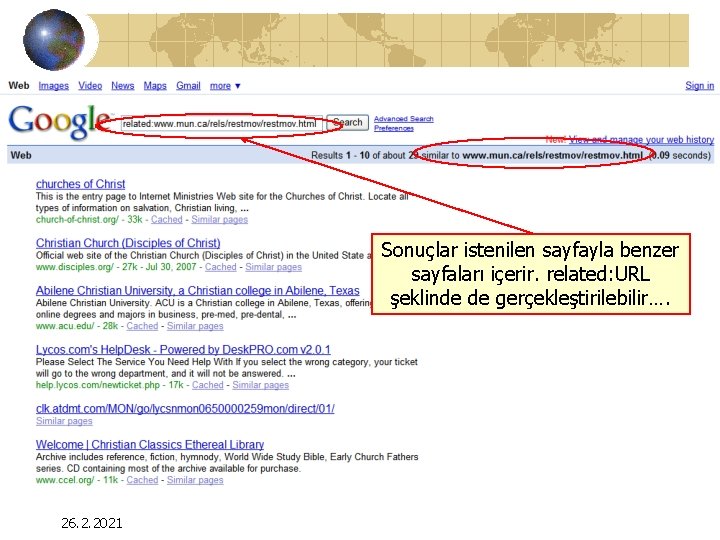Image resolution: width=720 pixels, height=540 pixels.
Task: Open the Gmail link
Action: coord(188,85)
